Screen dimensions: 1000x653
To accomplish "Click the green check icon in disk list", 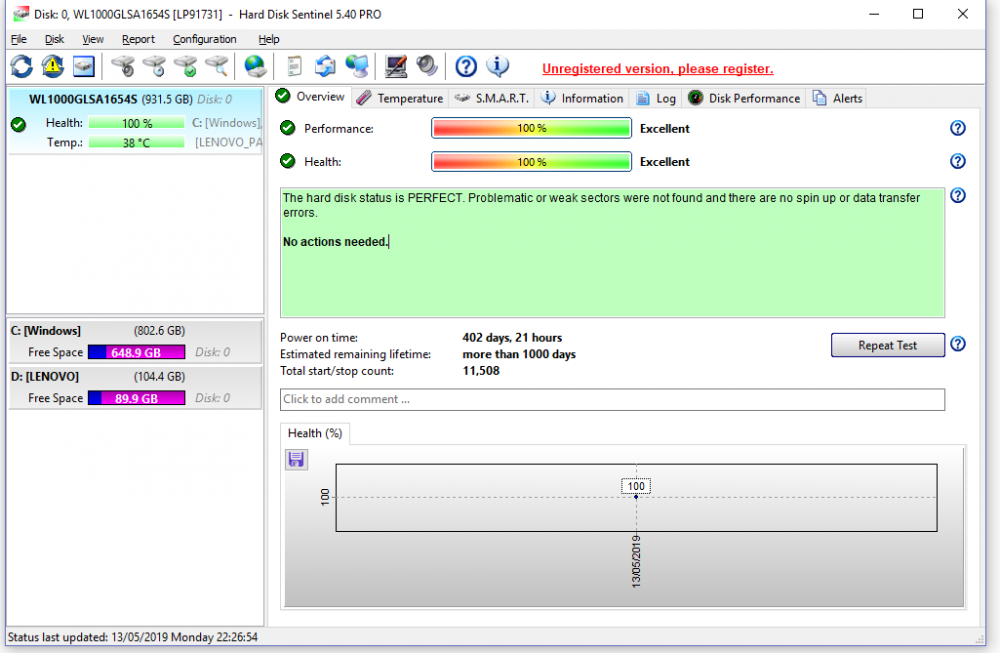I will point(18,124).
